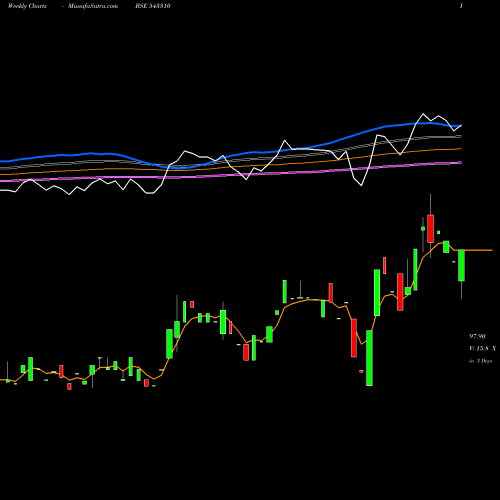Viewport: 500px width, 500px height.
Task: Click the red candlestick at the chart's highest peak
Action: pyautogui.click(x=430, y=229)
